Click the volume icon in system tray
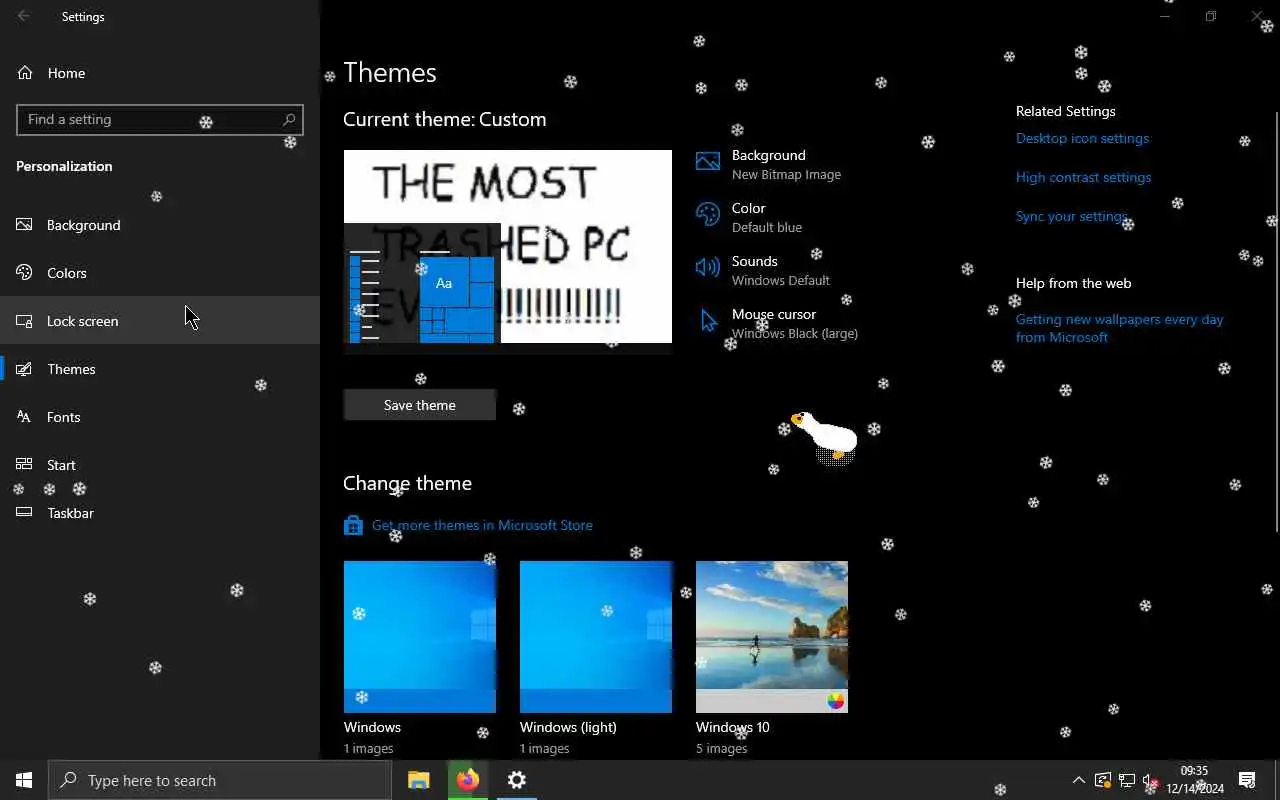 click(1151, 781)
